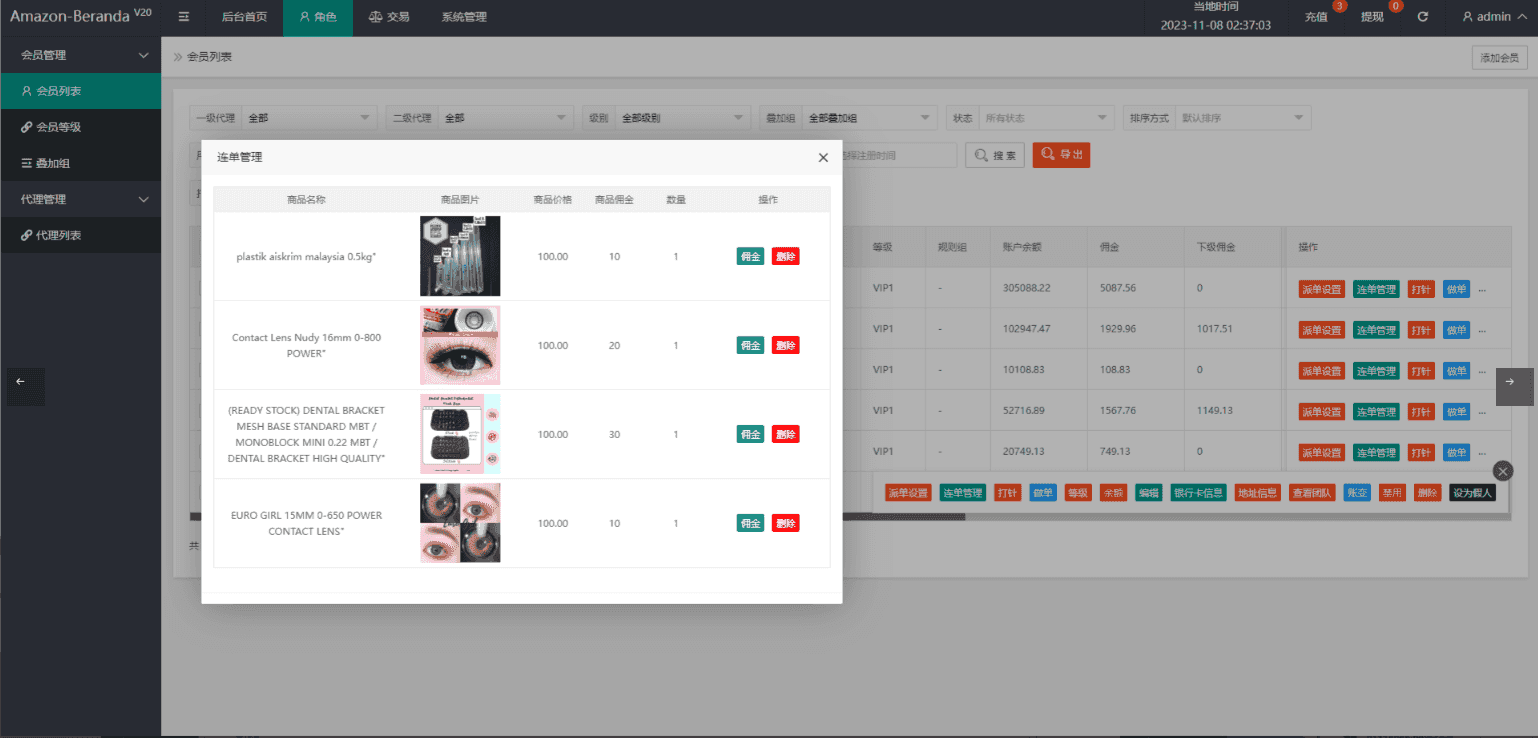Screen dimensions: 1538x738
Task: Collapse the 代理管理 sidebar group
Action: [81, 199]
